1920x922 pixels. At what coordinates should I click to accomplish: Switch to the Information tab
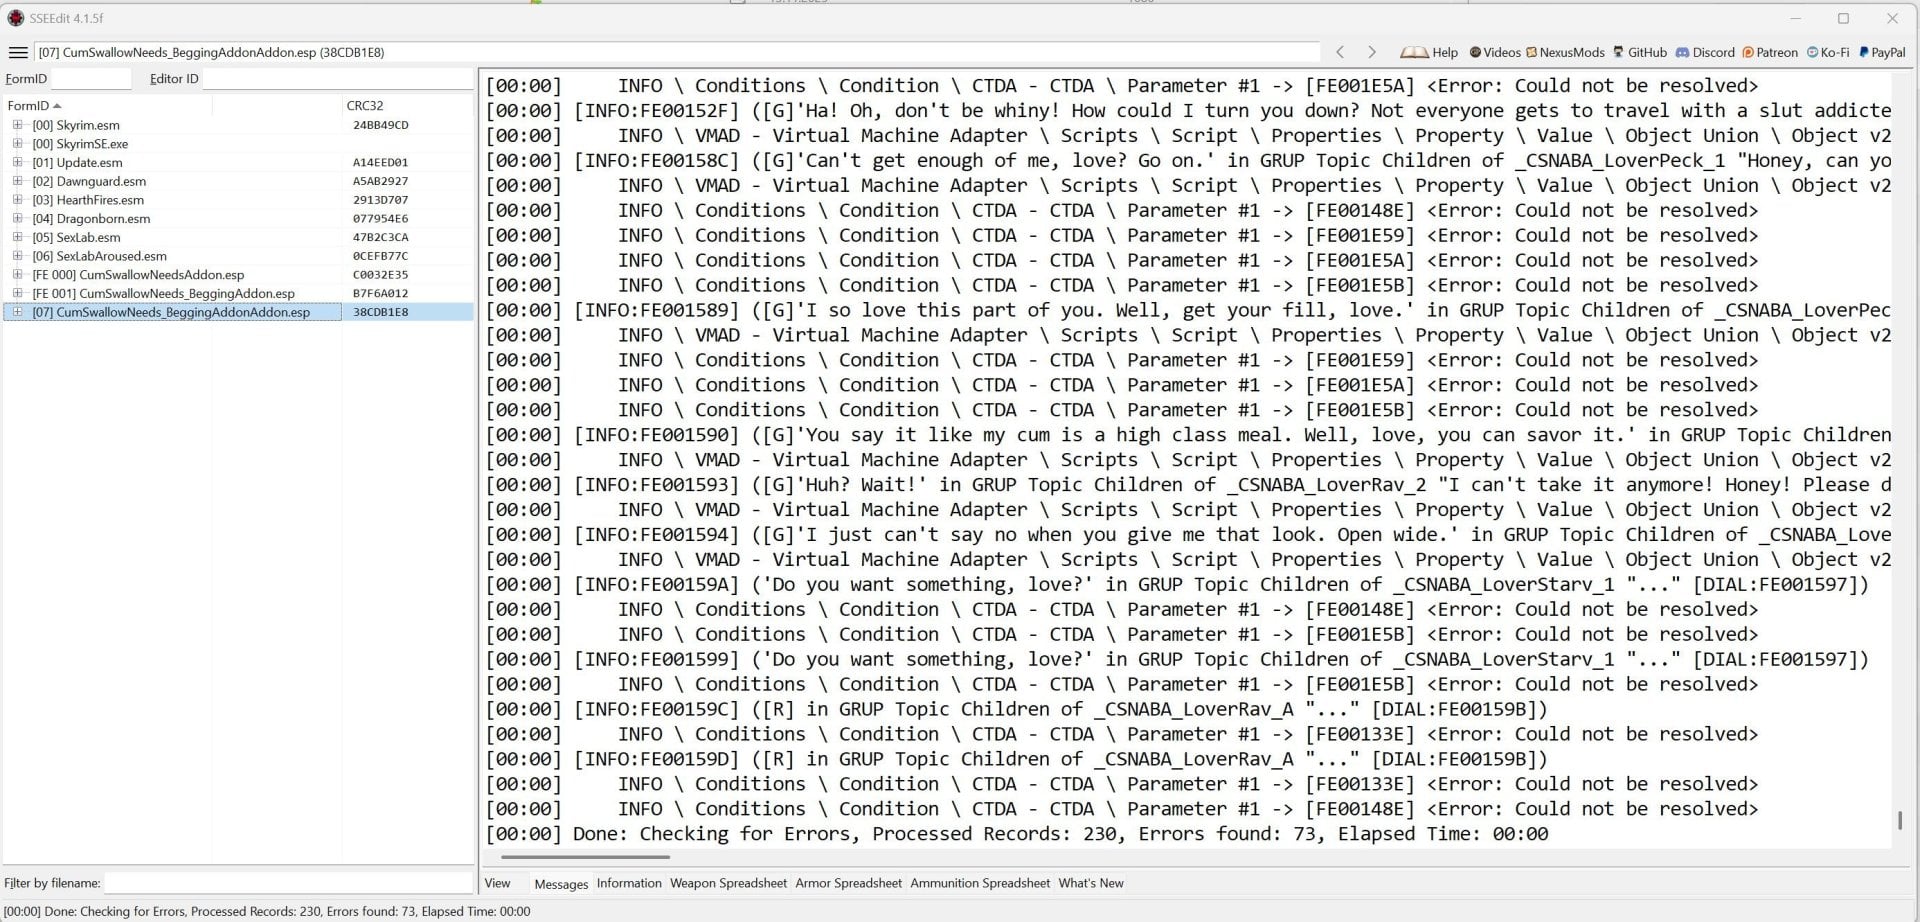(x=629, y=883)
